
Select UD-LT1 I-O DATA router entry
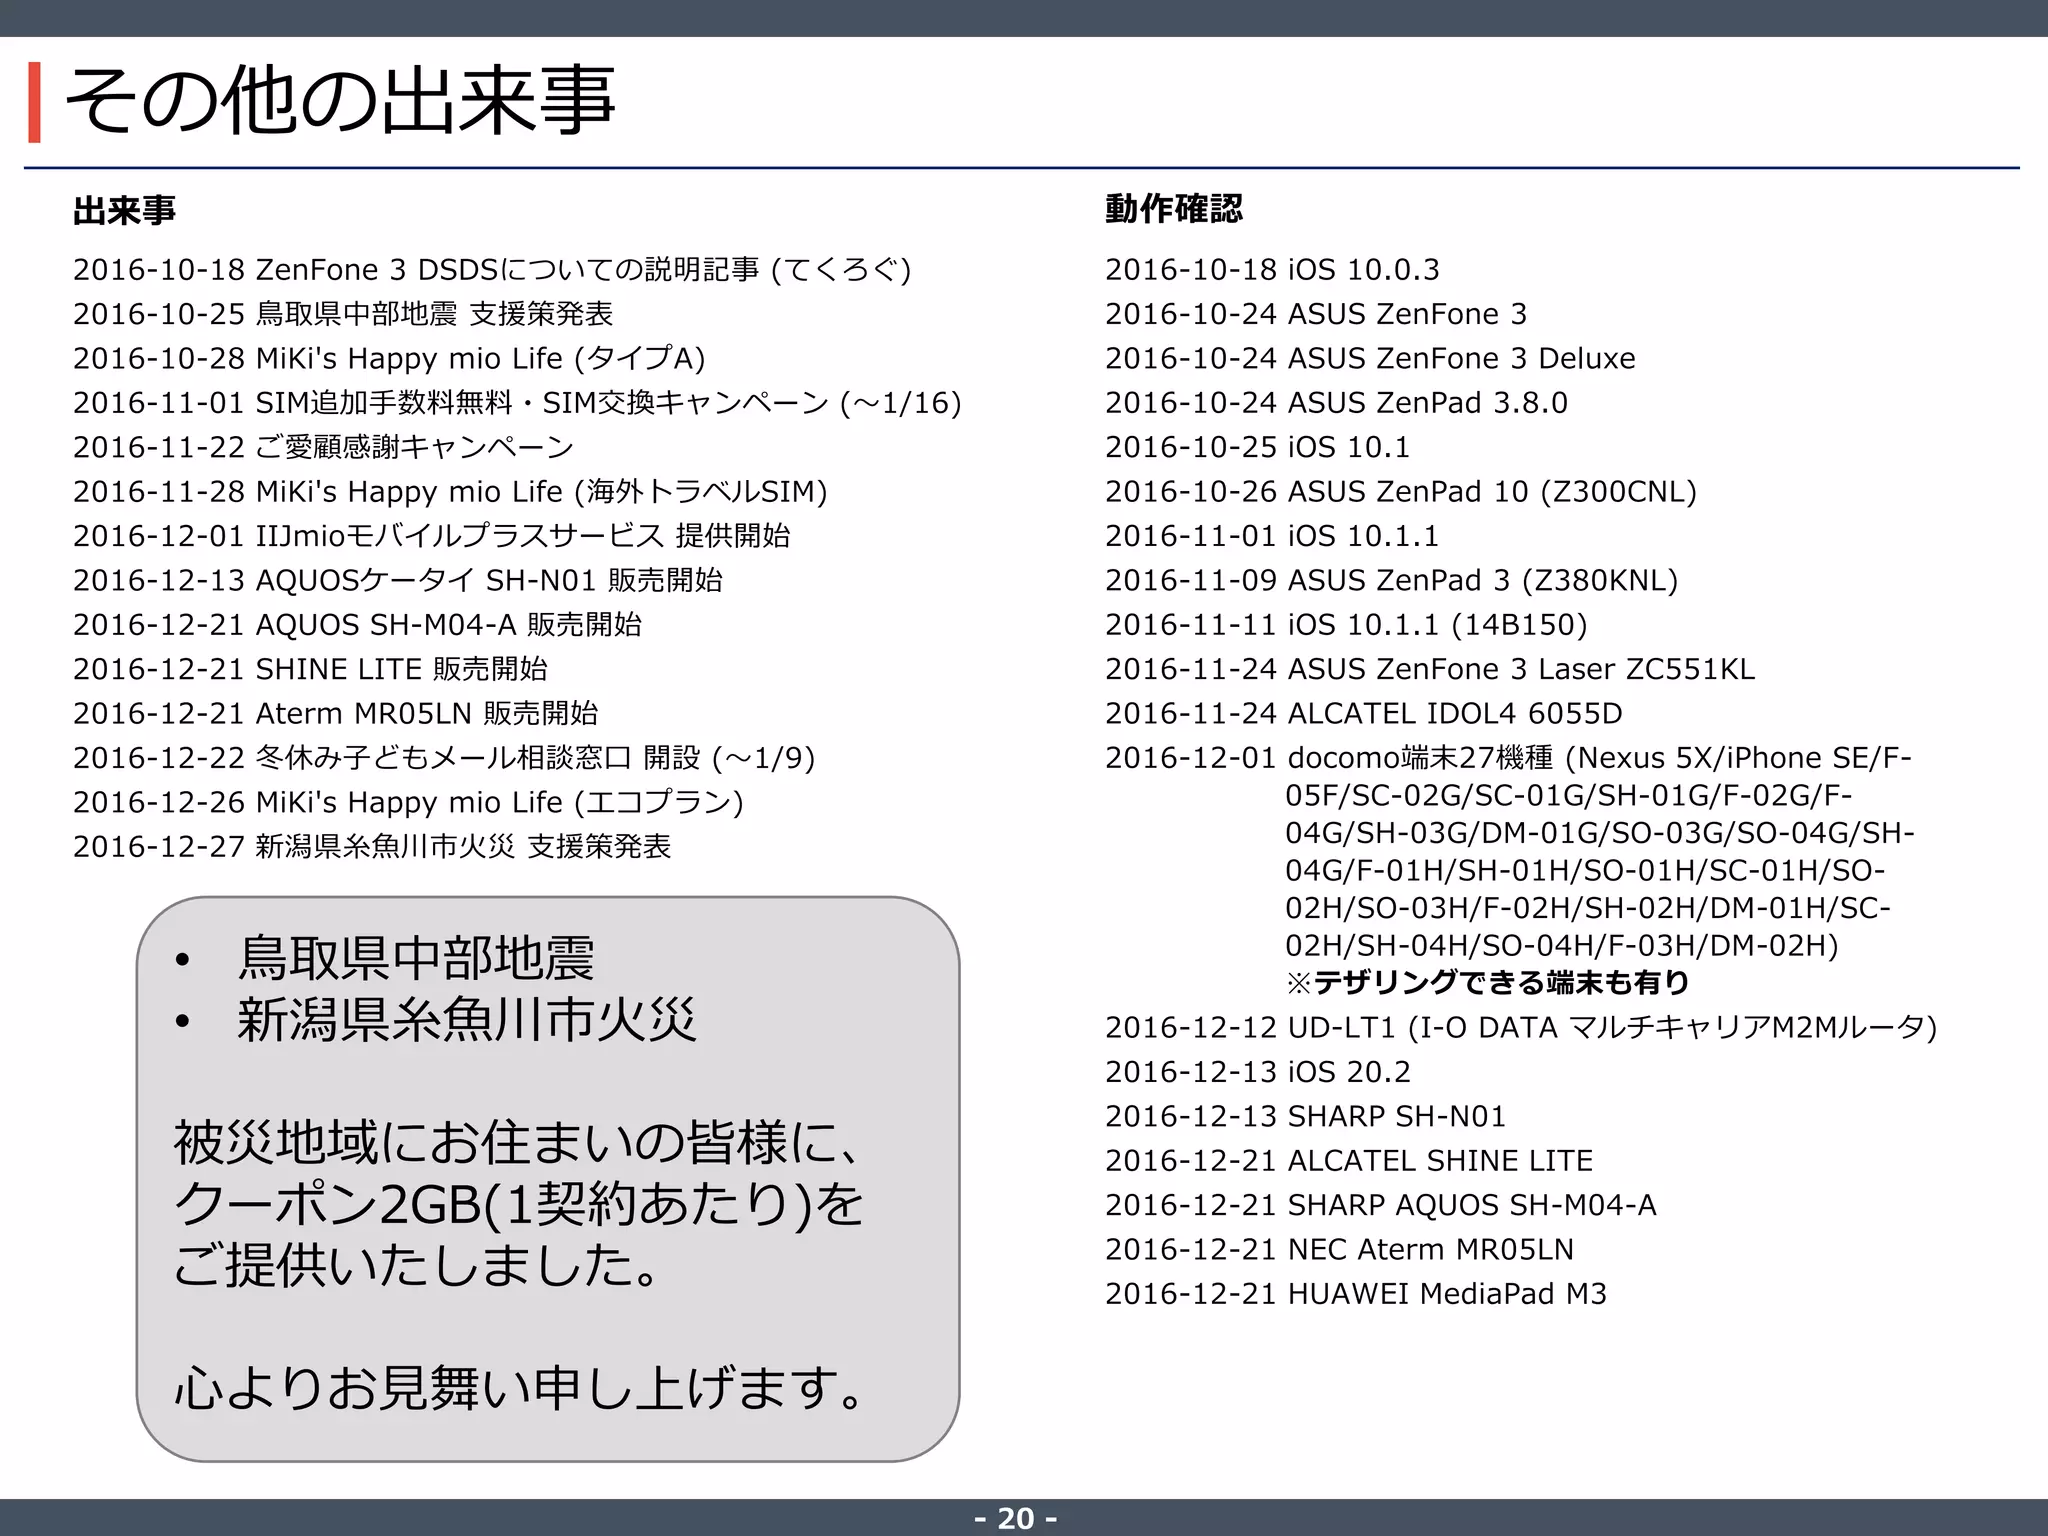pos(1521,1027)
